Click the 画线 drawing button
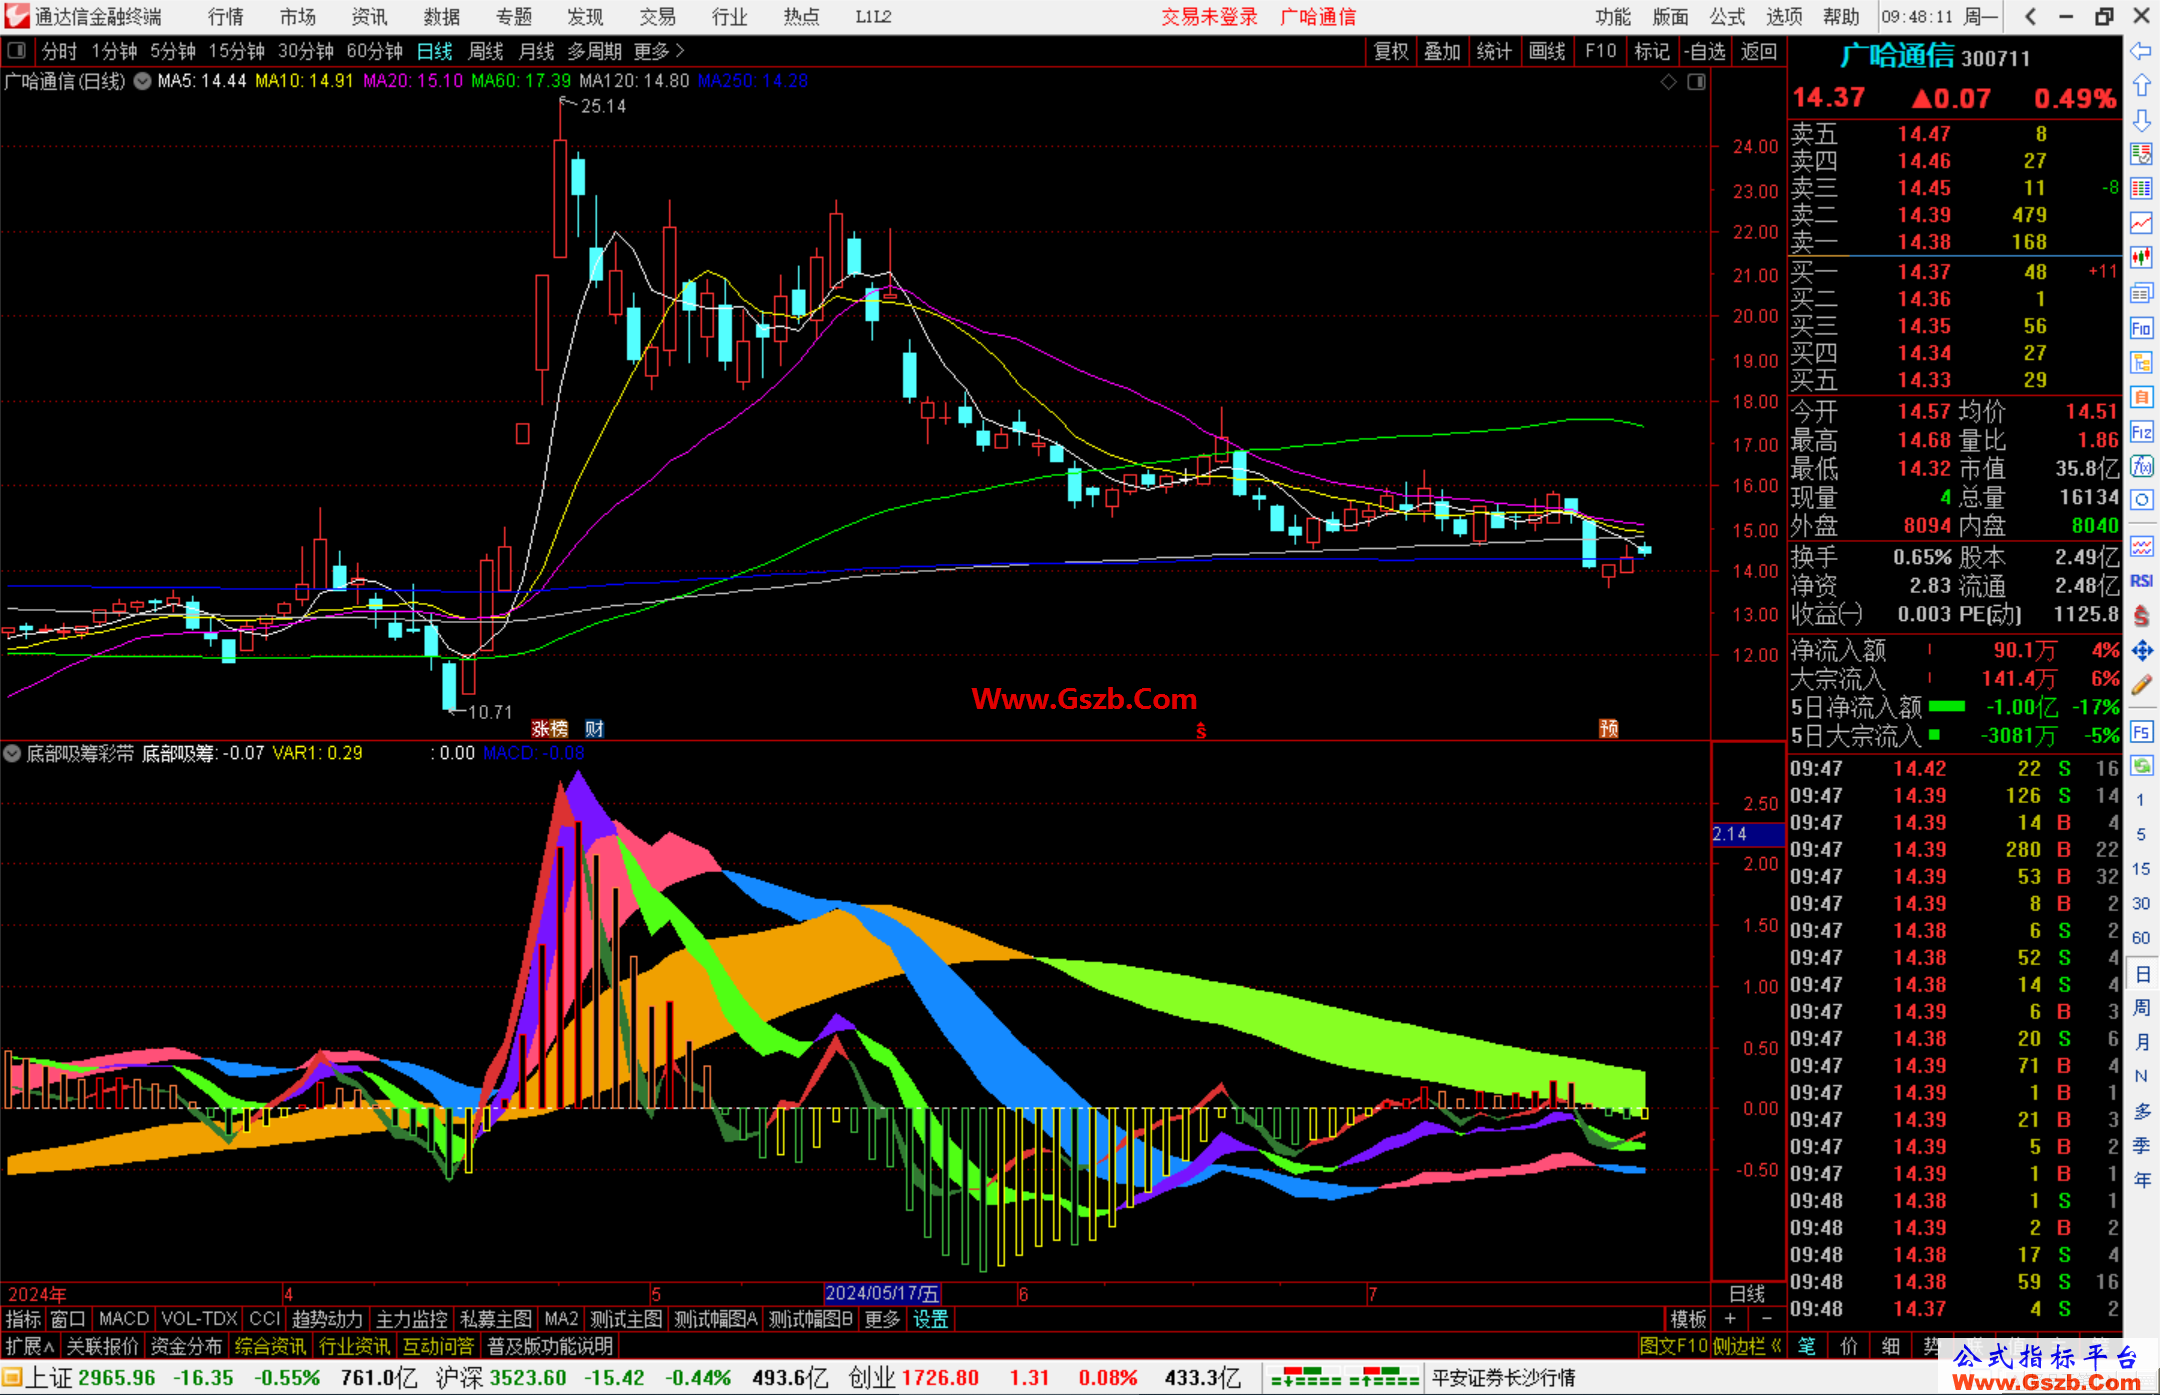This screenshot has height=1395, width=2160. click(1546, 51)
